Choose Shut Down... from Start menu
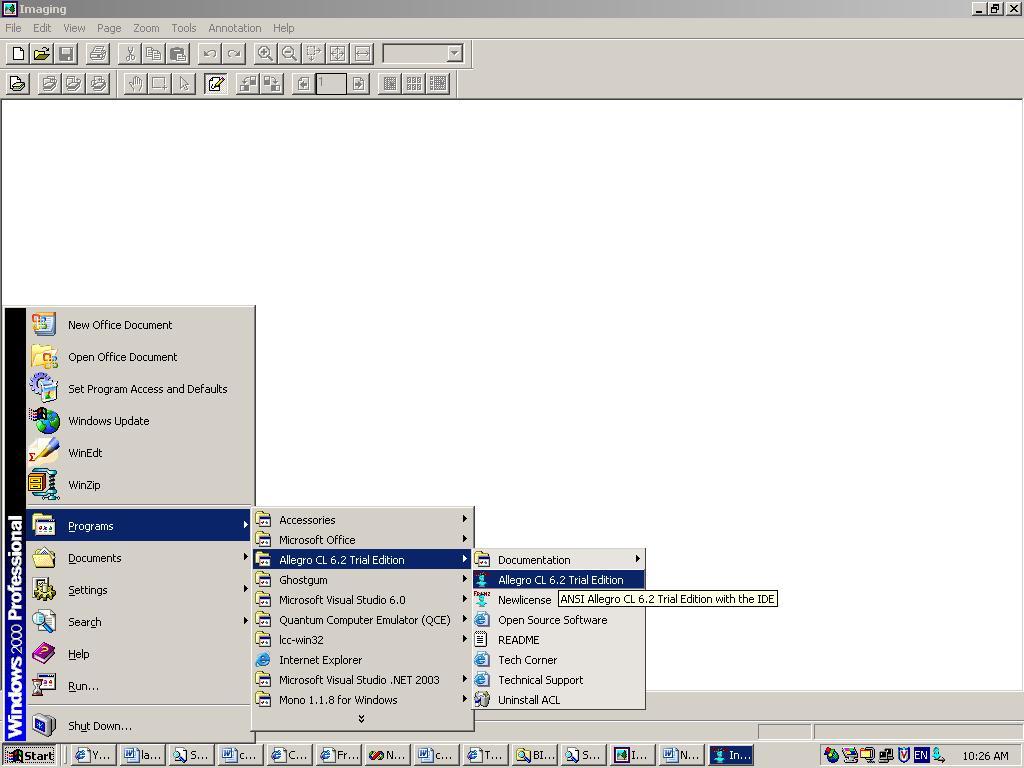The height and width of the screenshot is (768, 1024). (139, 726)
